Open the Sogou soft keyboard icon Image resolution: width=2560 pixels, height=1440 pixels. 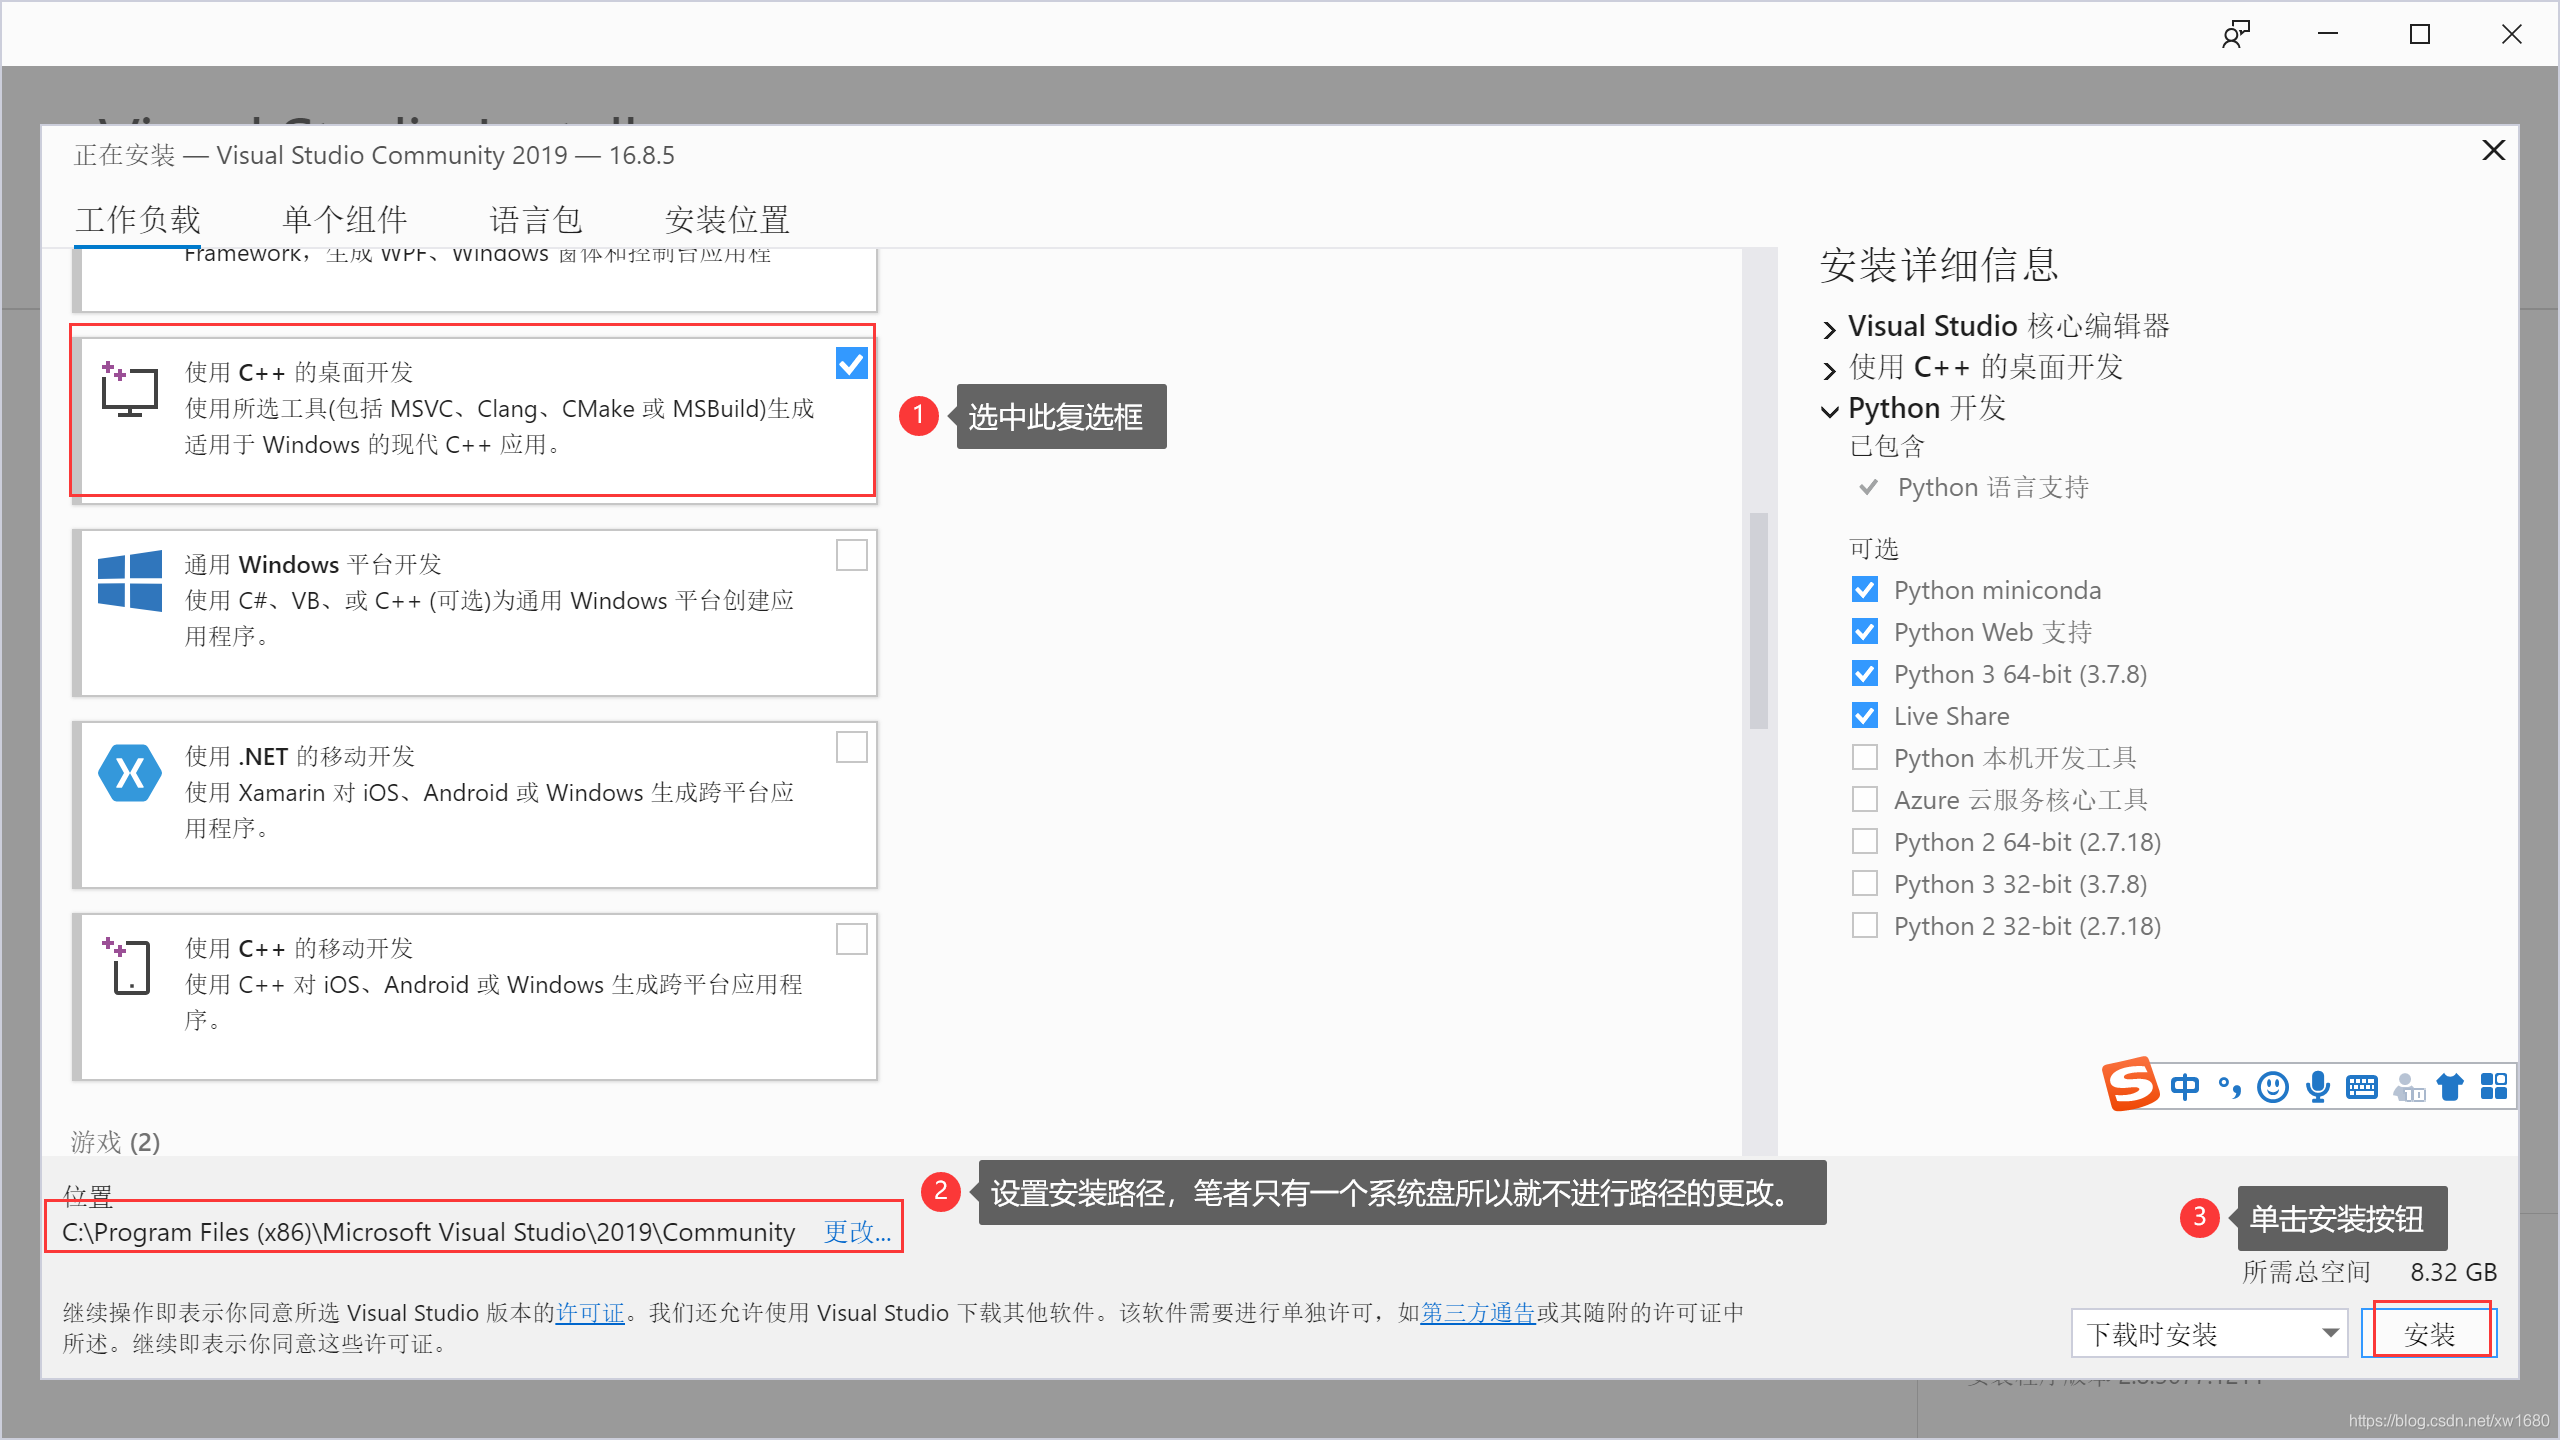[x=2362, y=1087]
